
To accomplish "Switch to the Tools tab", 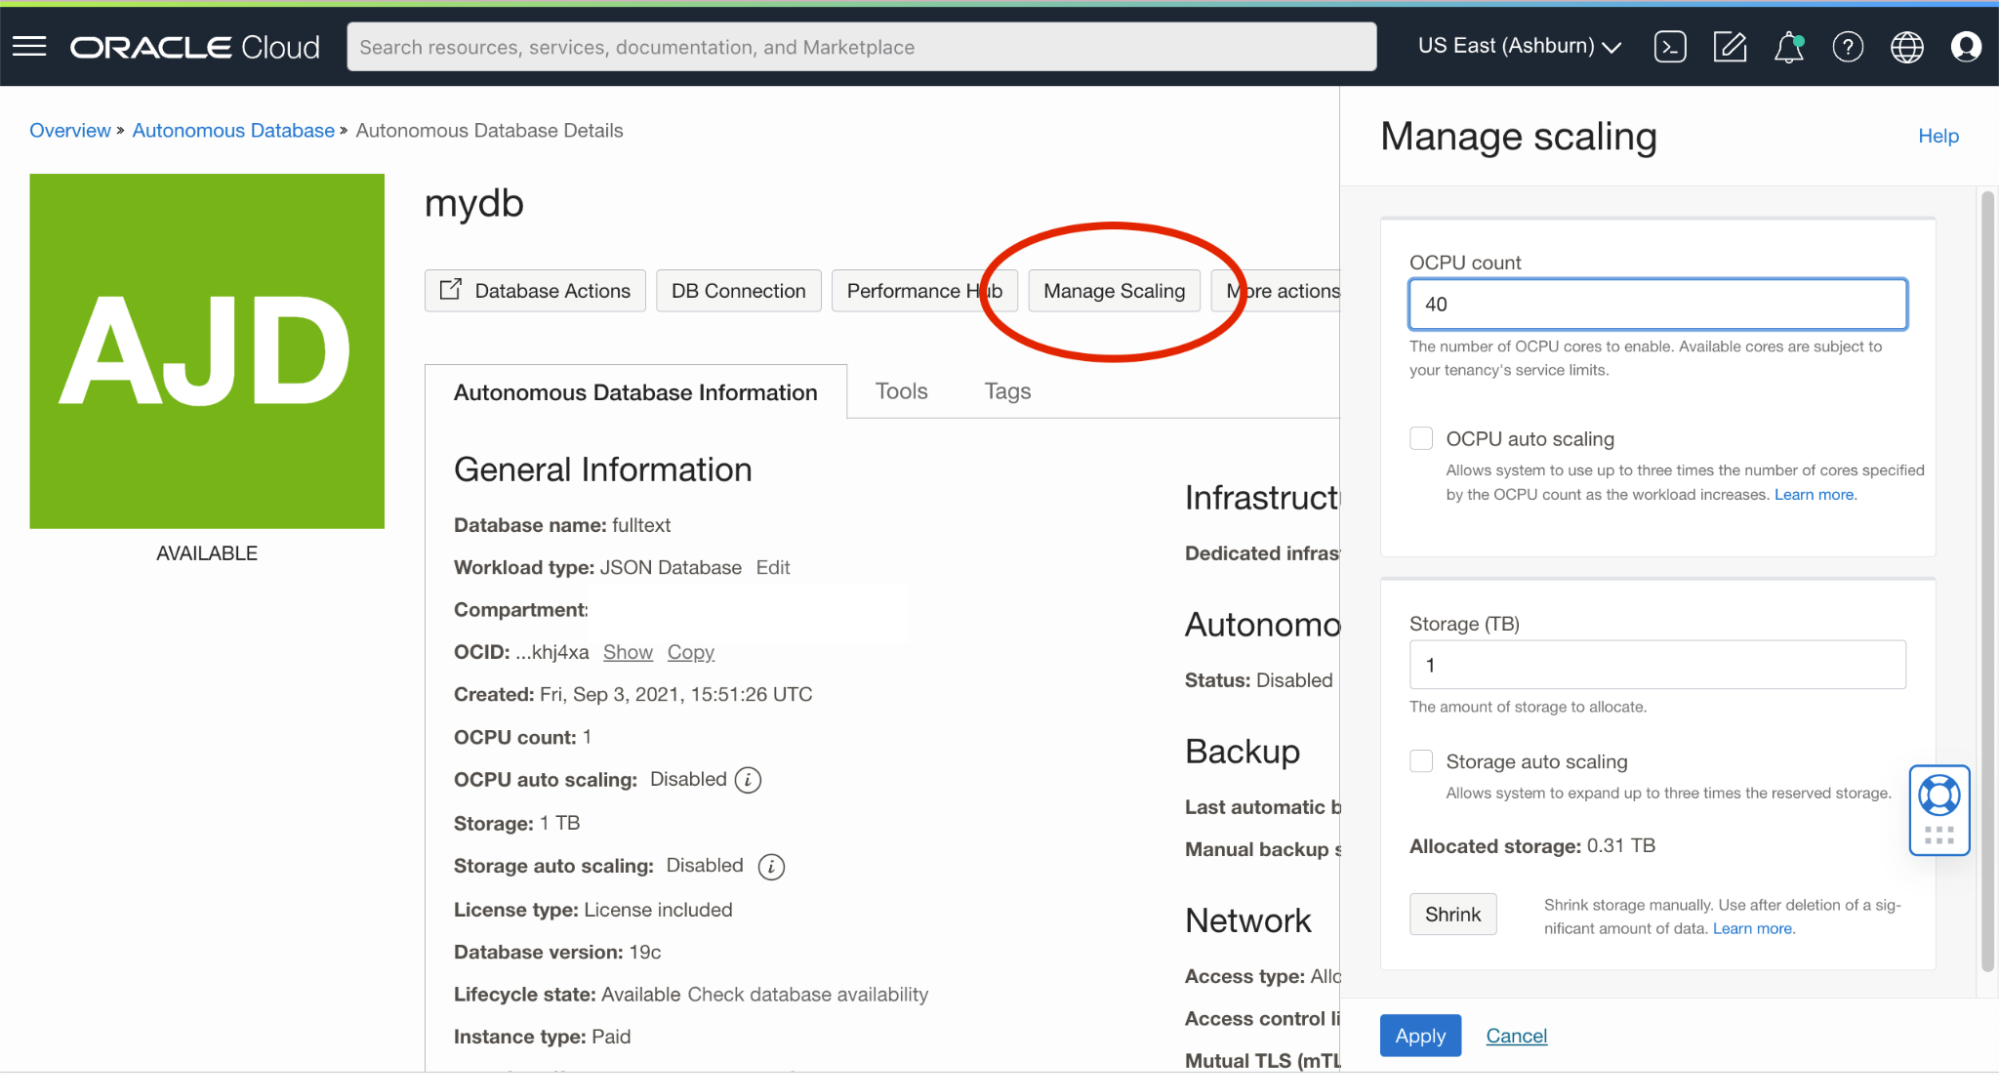I will (x=900, y=391).
